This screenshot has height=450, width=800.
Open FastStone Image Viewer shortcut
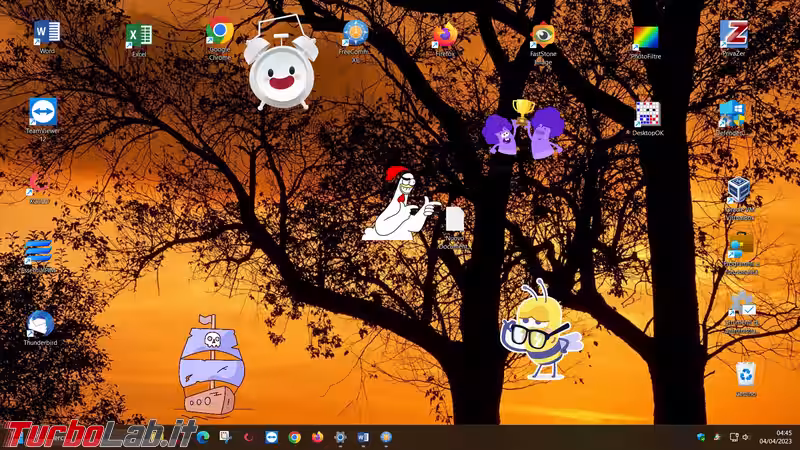(543, 36)
